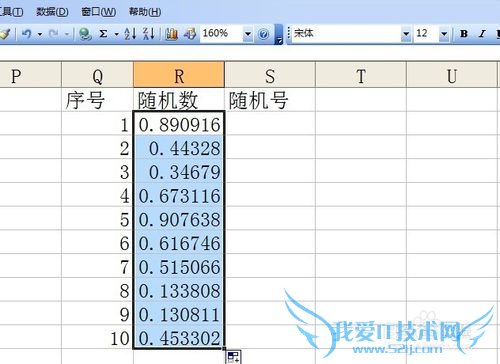Click the Undo toolbar icon
This screenshot has height=364, width=500.
point(27,34)
